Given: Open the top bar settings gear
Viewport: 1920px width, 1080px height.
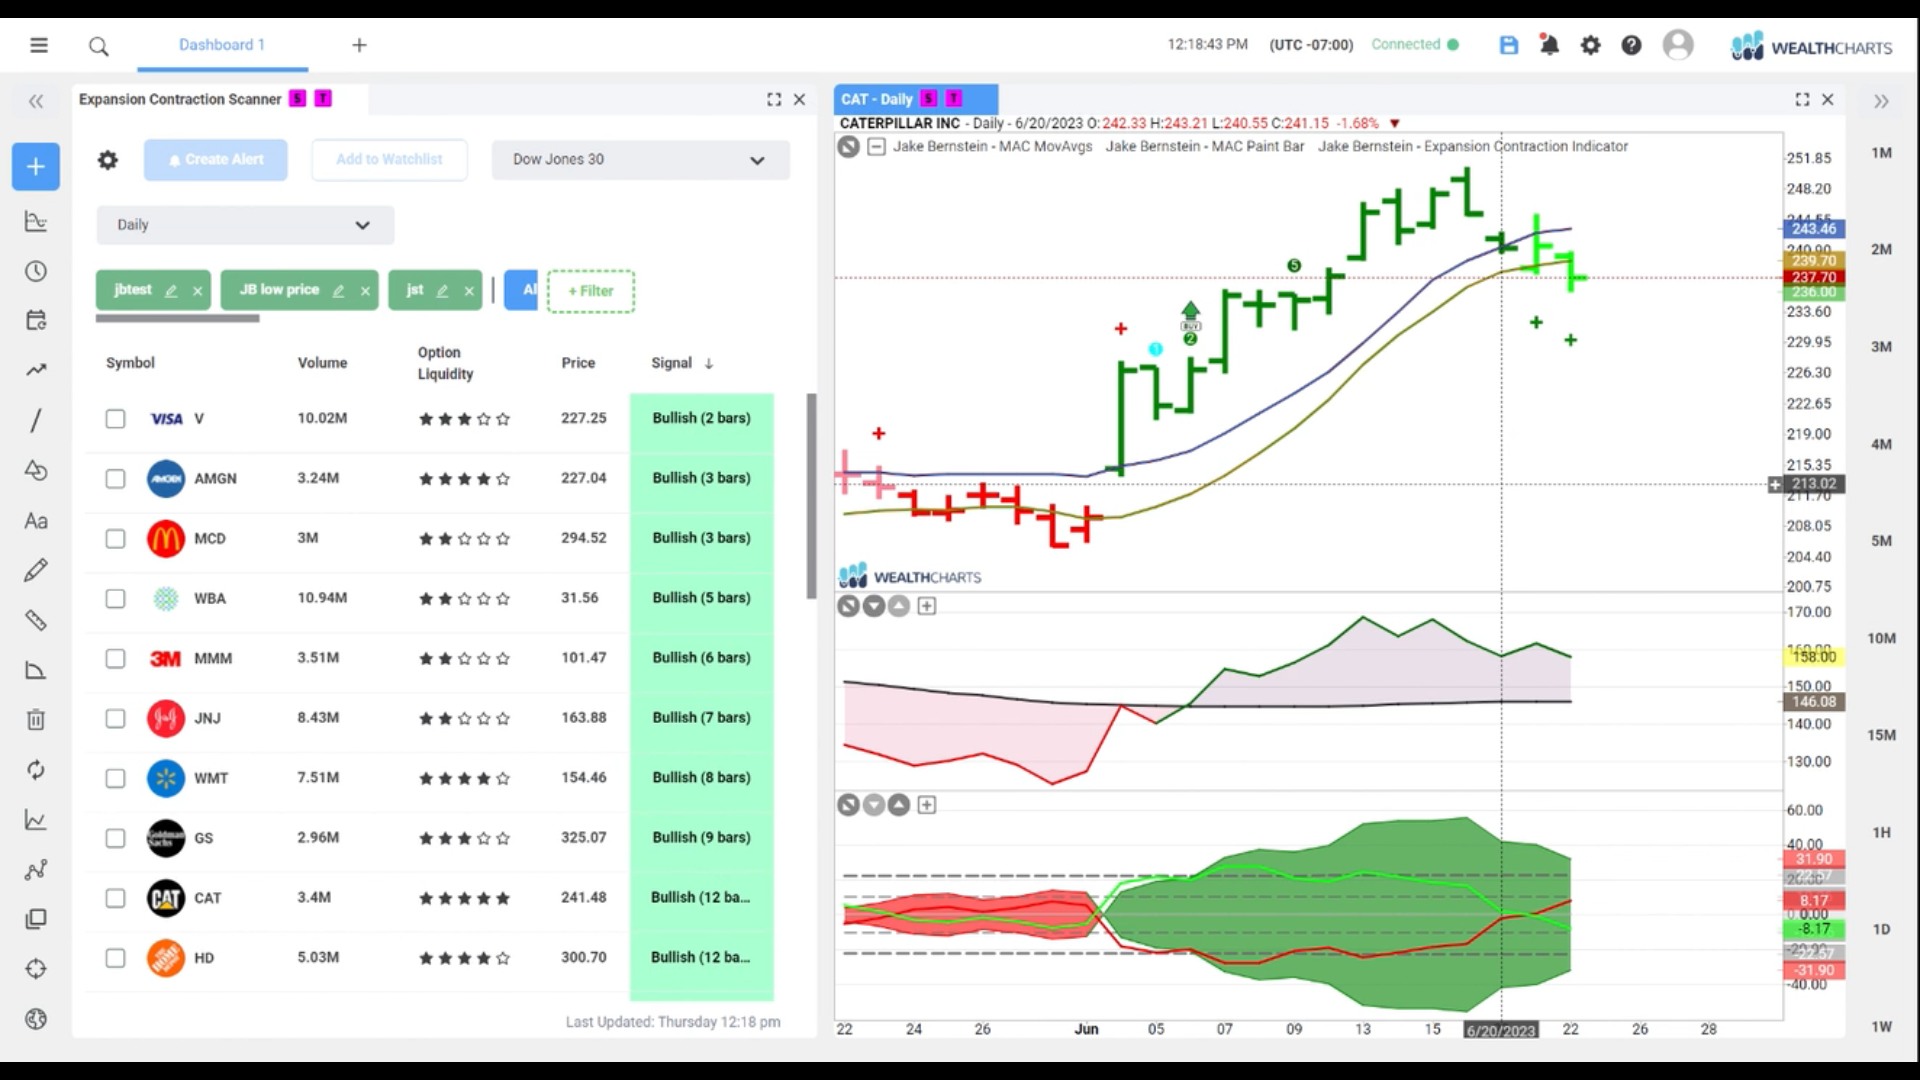Looking at the screenshot, I should tap(1590, 45).
